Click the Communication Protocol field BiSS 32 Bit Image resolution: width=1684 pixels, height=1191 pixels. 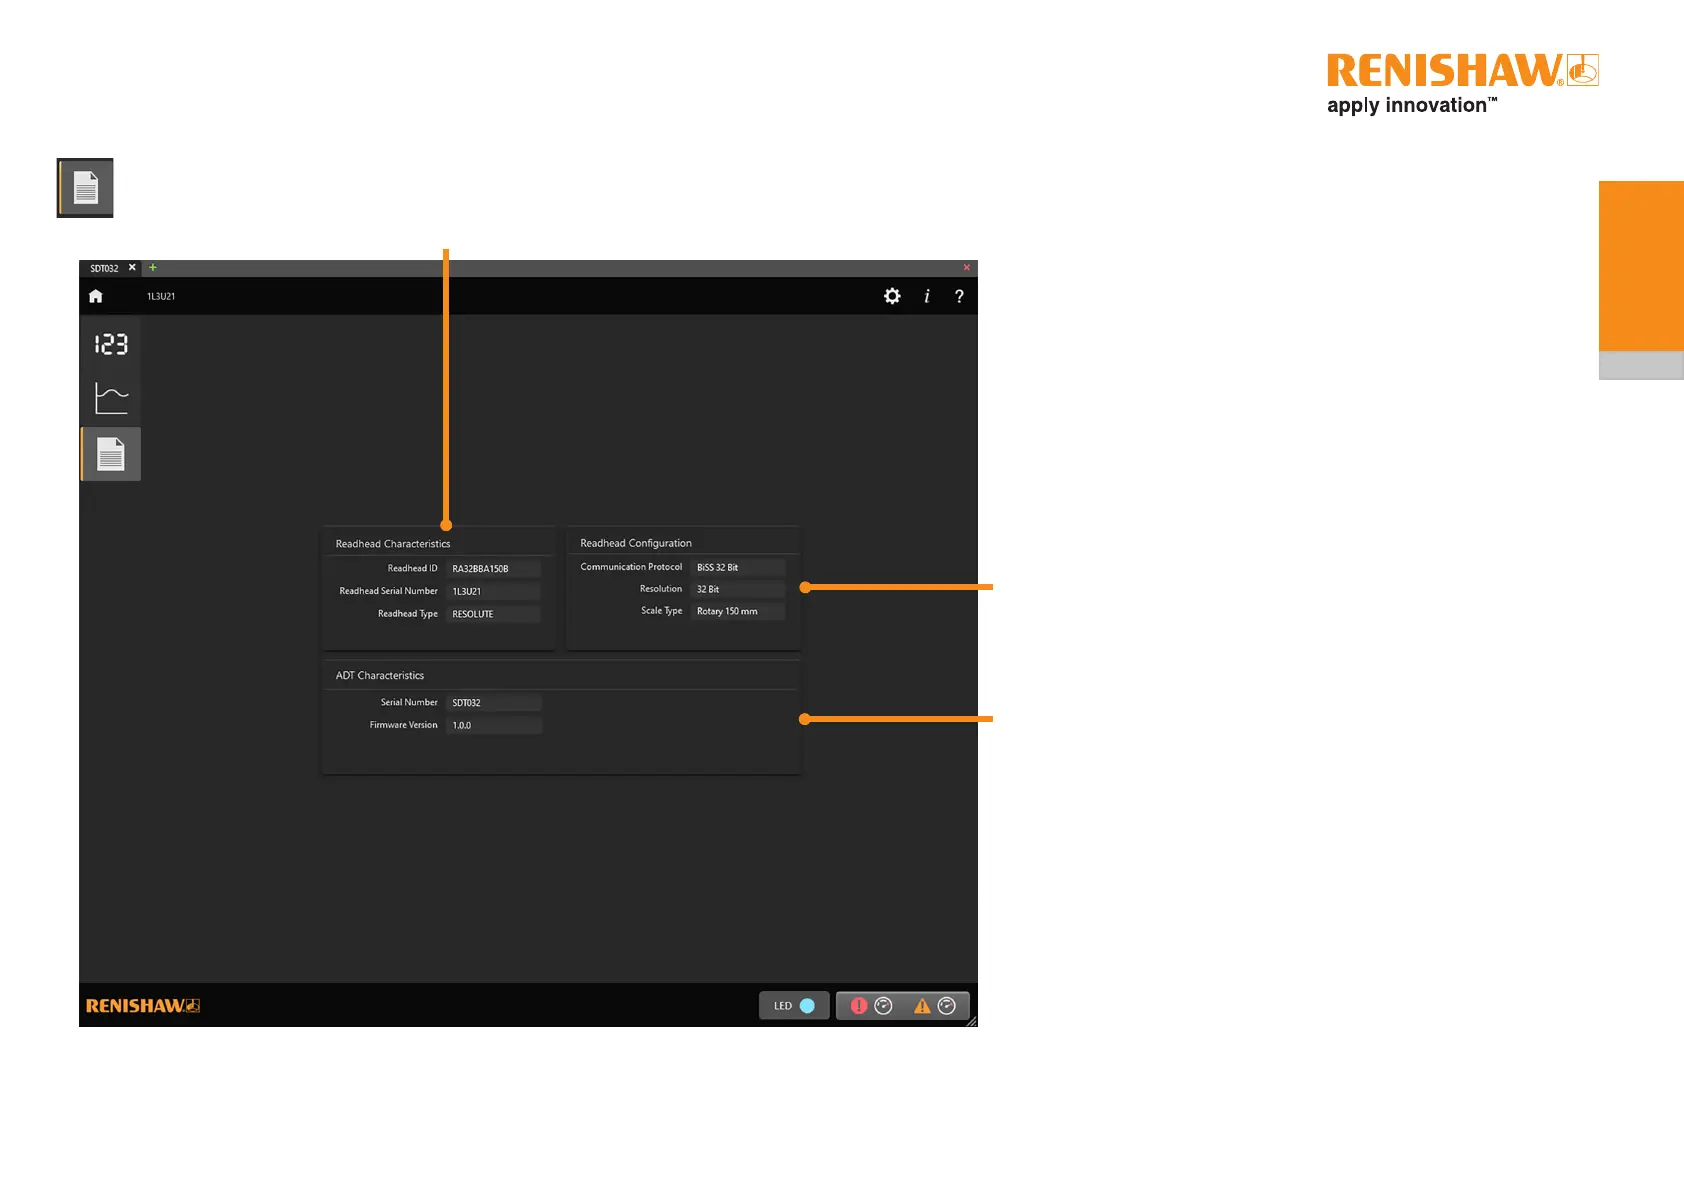[739, 567]
